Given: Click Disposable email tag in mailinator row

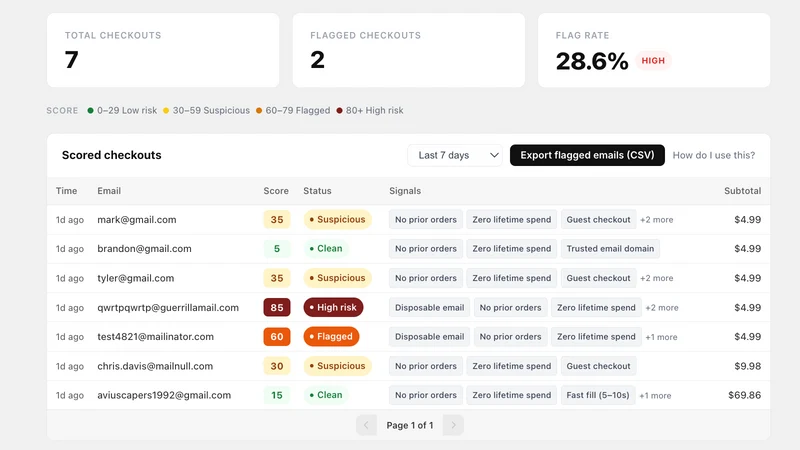Looking at the screenshot, I should [x=430, y=337].
